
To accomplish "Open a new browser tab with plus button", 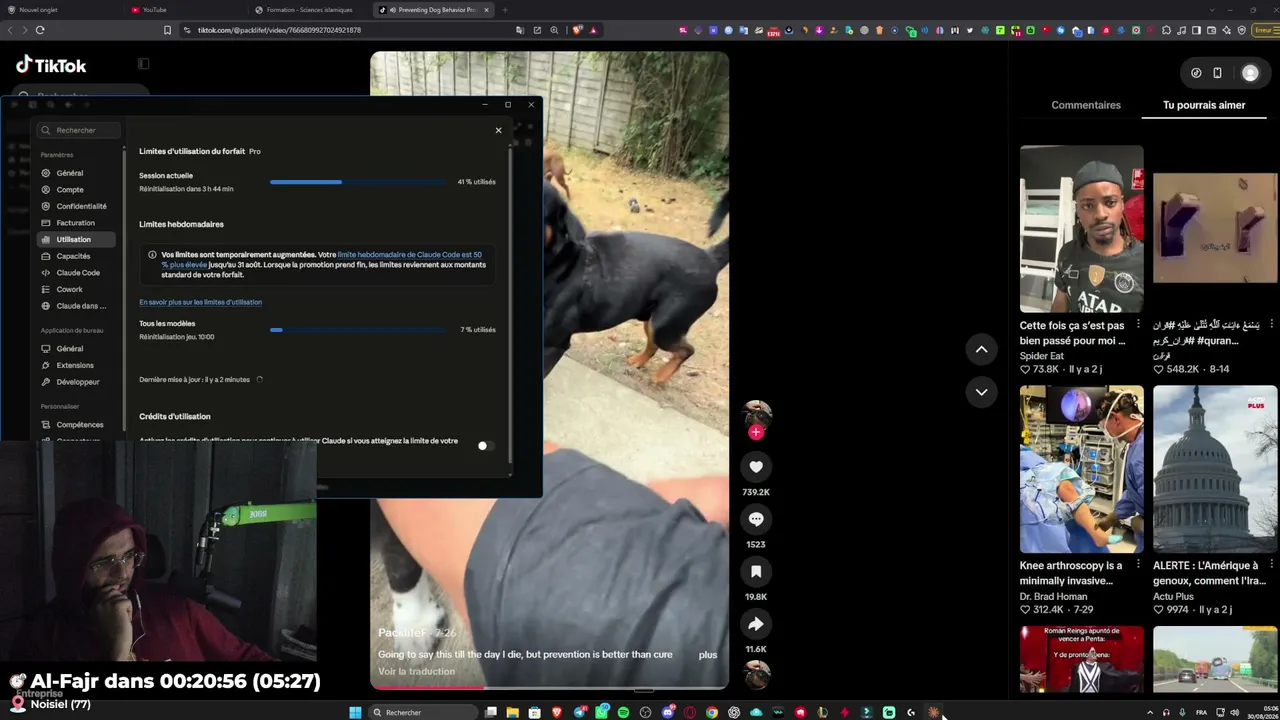I will 505,10.
